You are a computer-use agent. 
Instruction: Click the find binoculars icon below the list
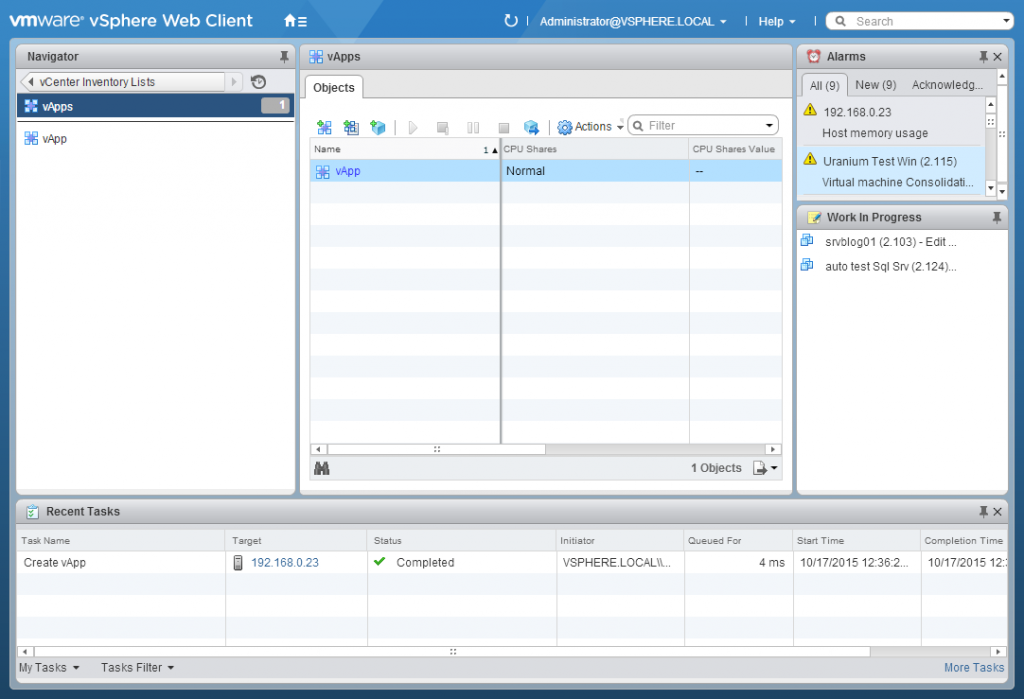[x=322, y=468]
